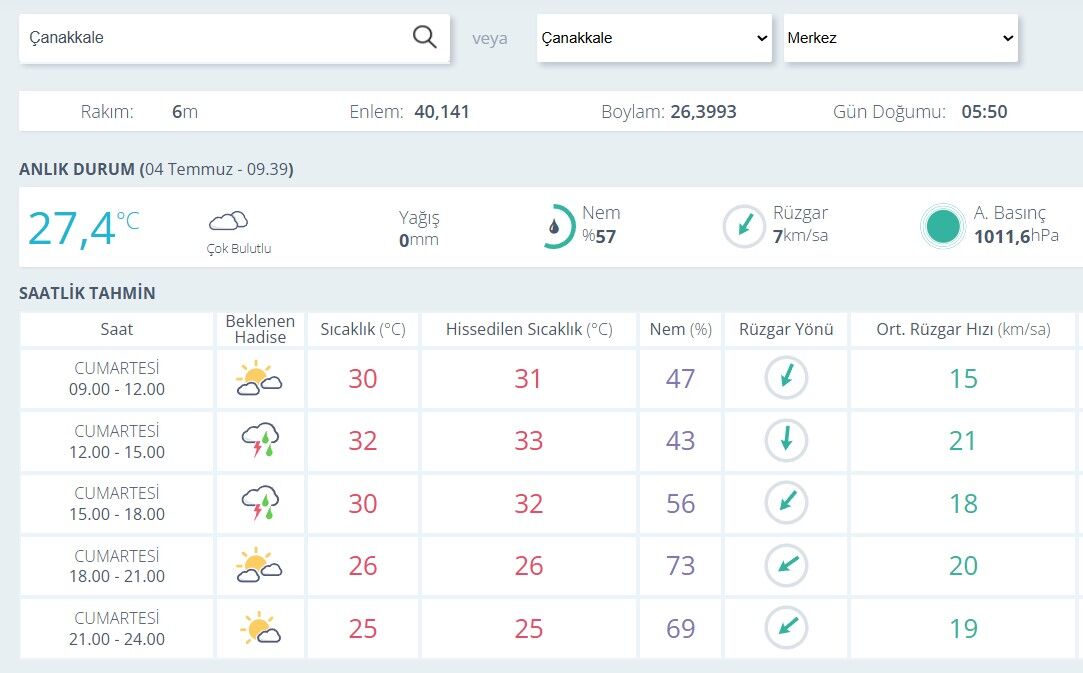Click the Rakım 6m value
1083x673 pixels.
click(184, 111)
